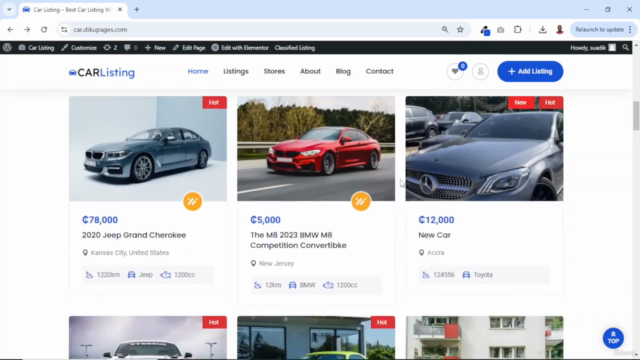640x360 pixels.
Task: Click the Add Listing button
Action: (x=530, y=71)
